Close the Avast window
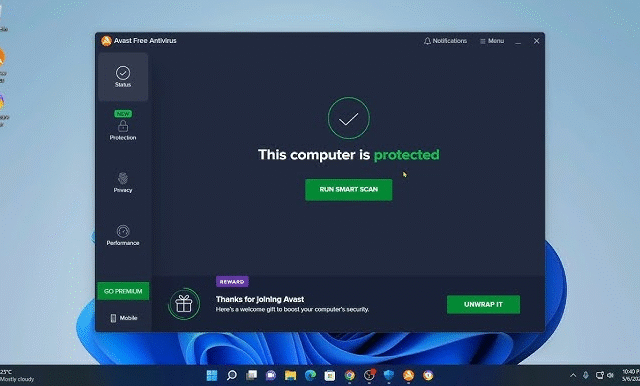This screenshot has width=640, height=386. (x=536, y=41)
